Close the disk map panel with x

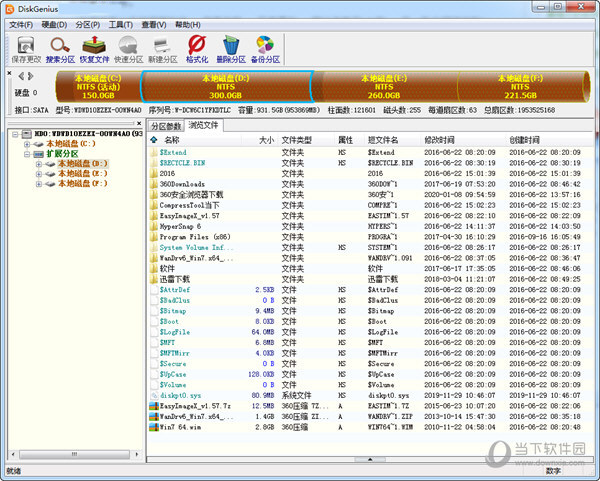coord(10,73)
